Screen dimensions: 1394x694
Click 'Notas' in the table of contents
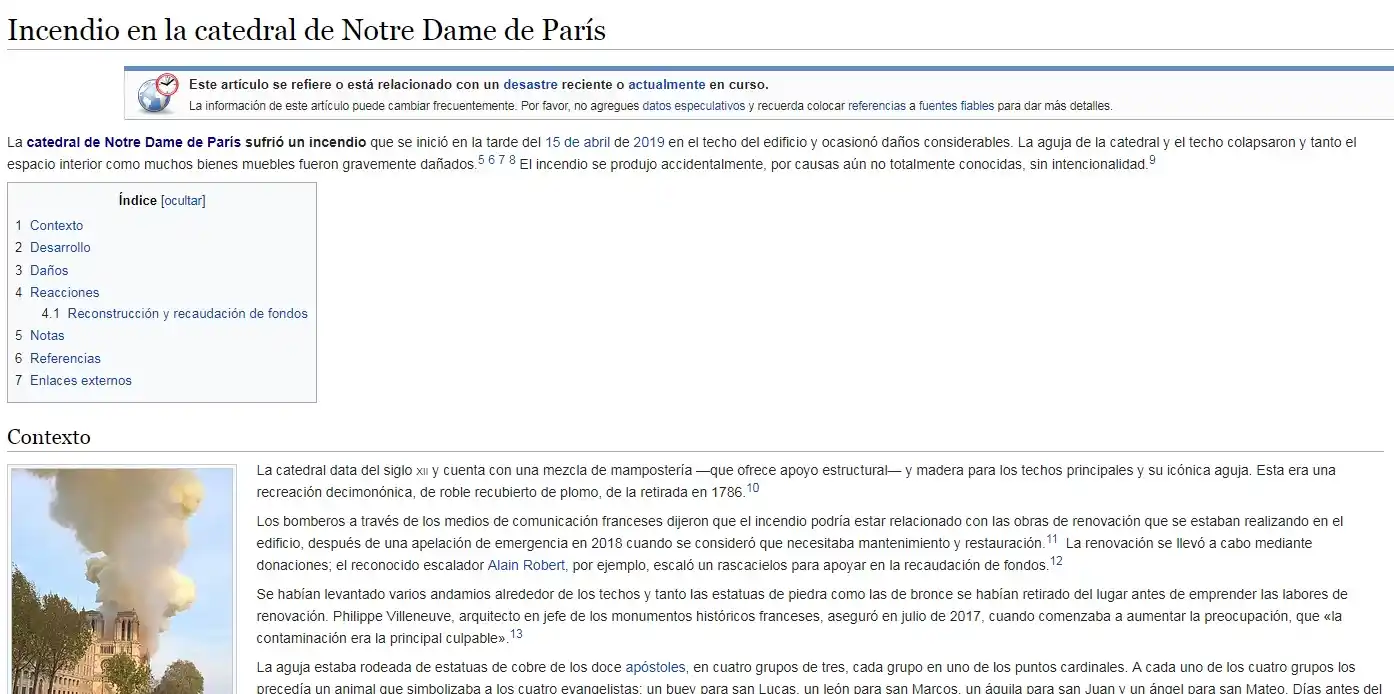[x=46, y=335]
